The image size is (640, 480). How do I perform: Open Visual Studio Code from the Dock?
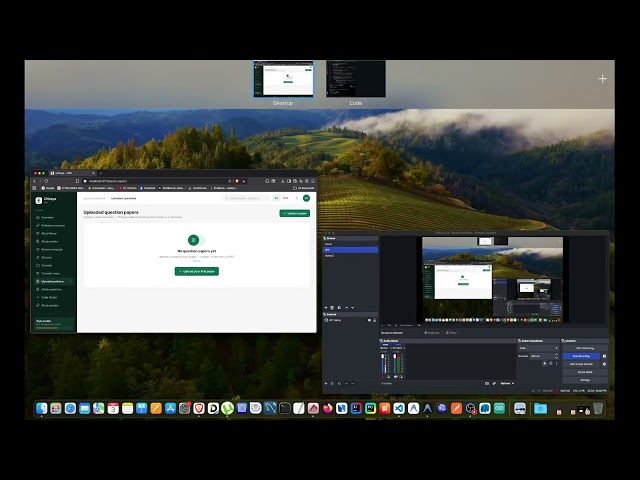399,408
